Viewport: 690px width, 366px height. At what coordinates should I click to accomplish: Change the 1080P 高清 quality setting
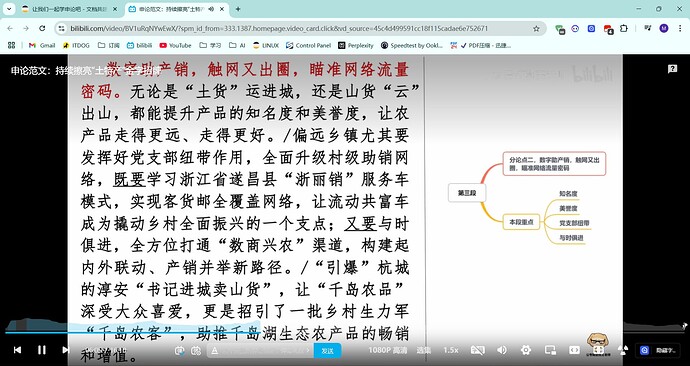[x=388, y=350]
